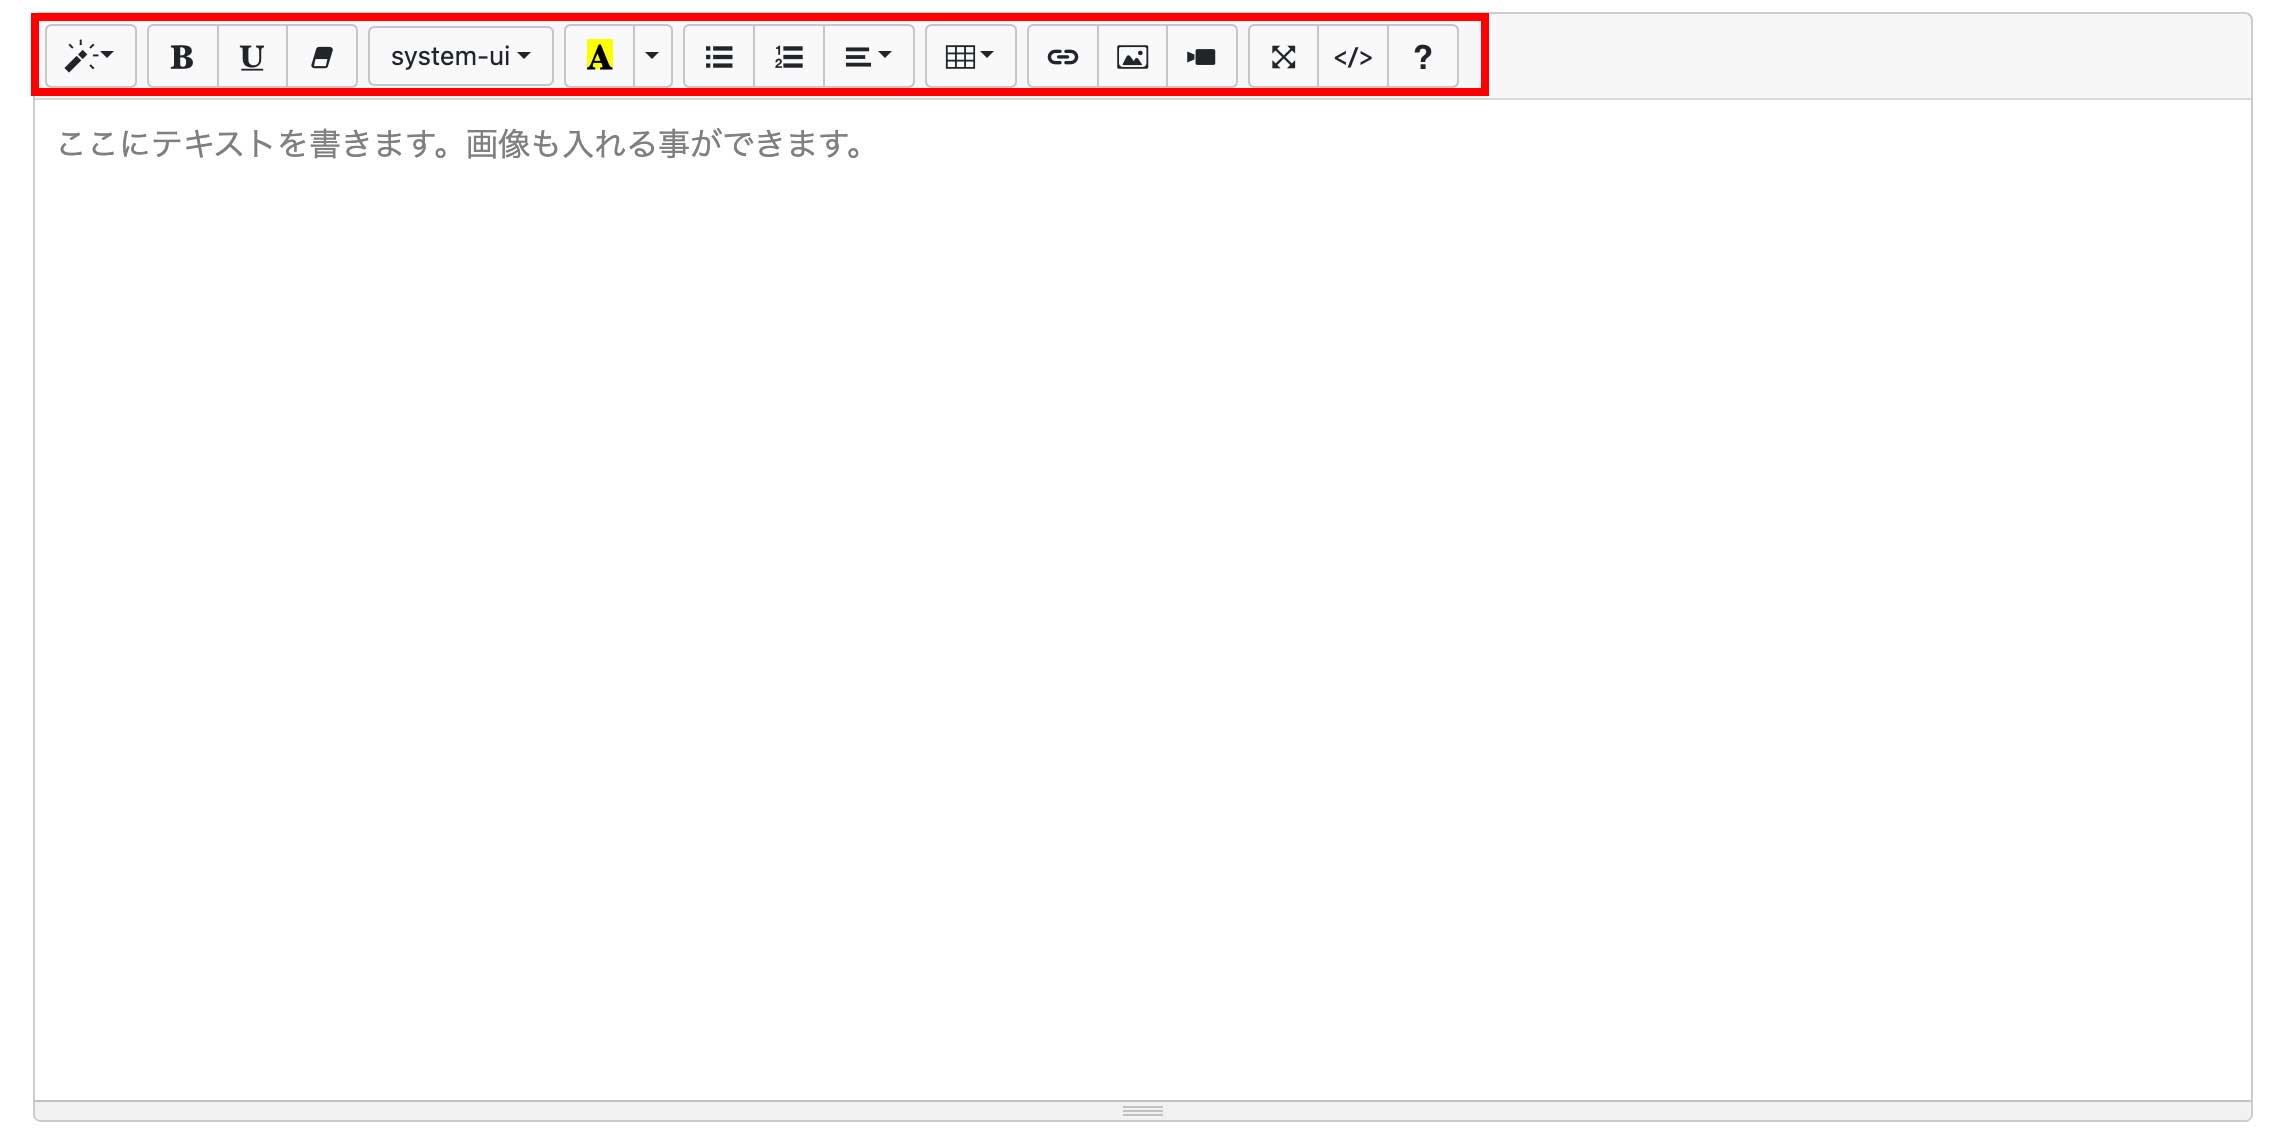Viewport: 2290px width, 1134px height.
Task: Click the insert picture icon
Action: coord(1132,57)
